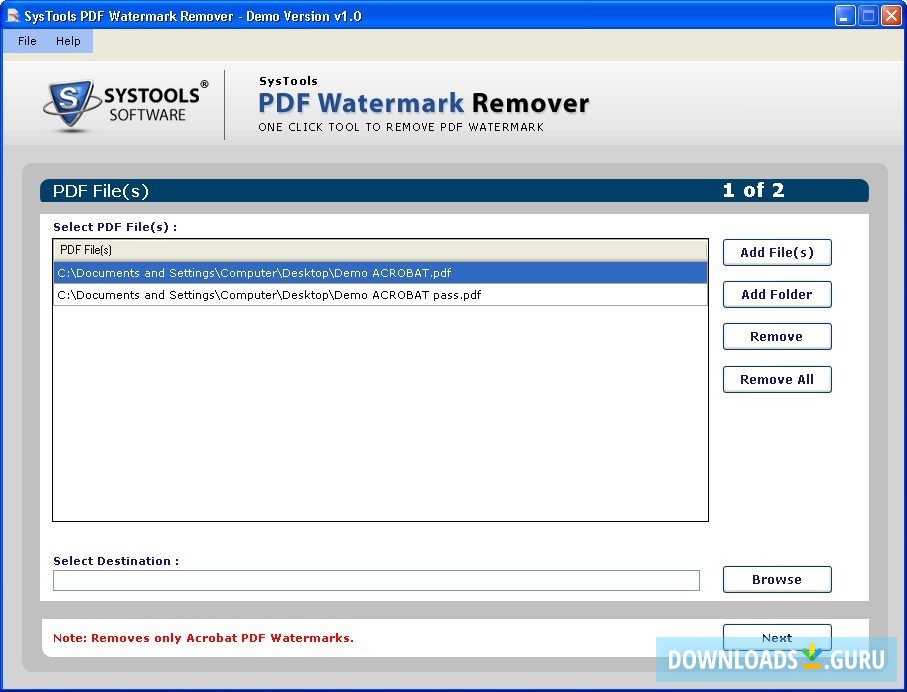Screen dimensions: 907x692
Task: Click the 'PDF Watermark Remover' heading text
Action: click(x=423, y=103)
